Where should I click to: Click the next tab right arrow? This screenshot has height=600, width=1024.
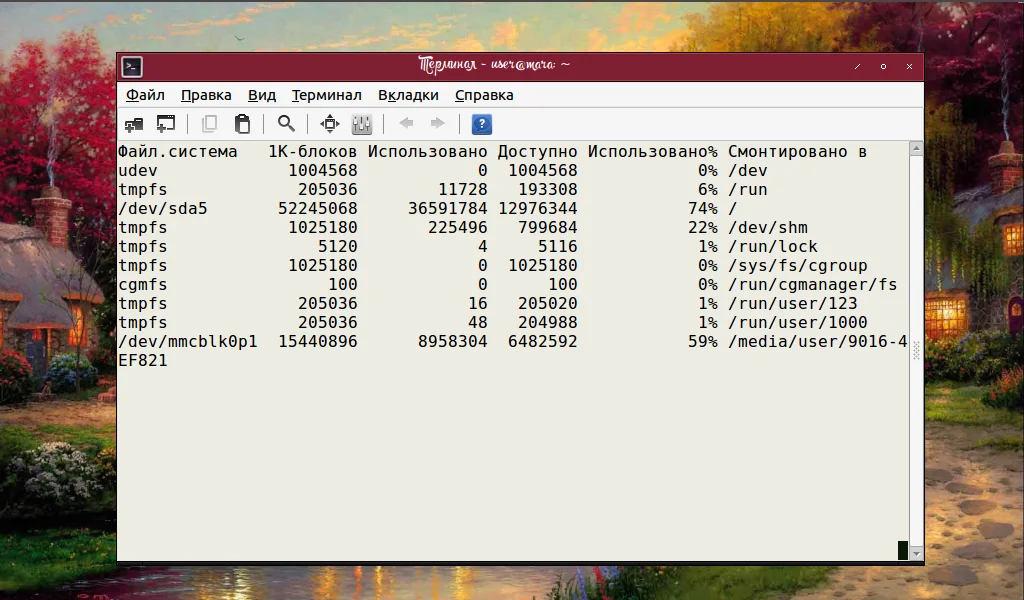click(437, 124)
